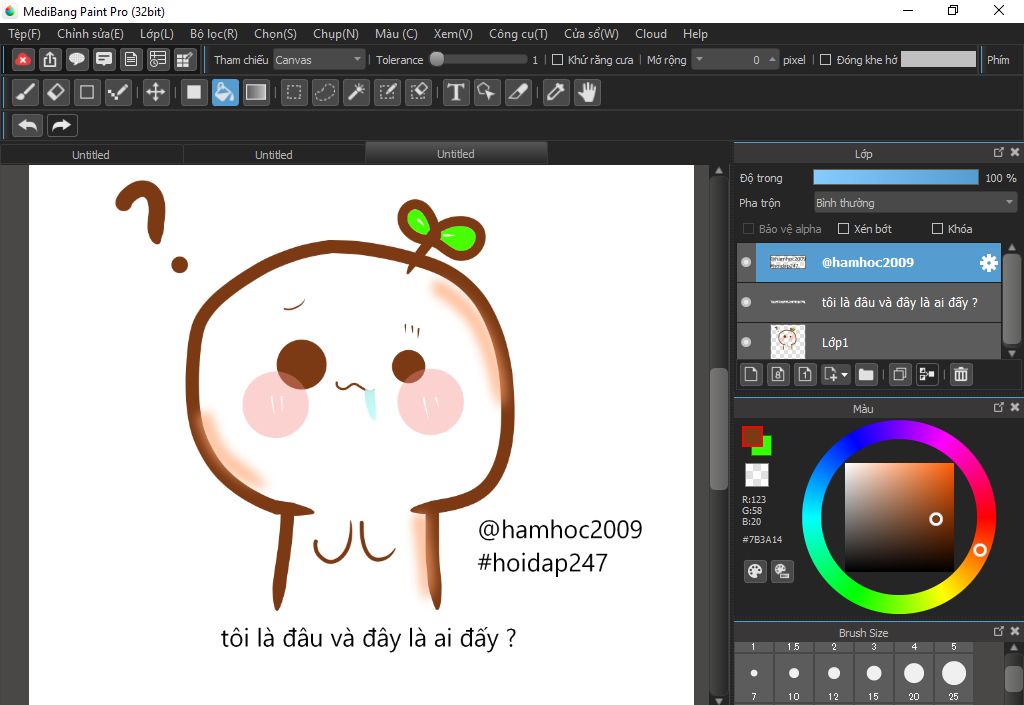Check the Khóa layer lock box
Image resolution: width=1024 pixels, height=705 pixels.
point(937,229)
